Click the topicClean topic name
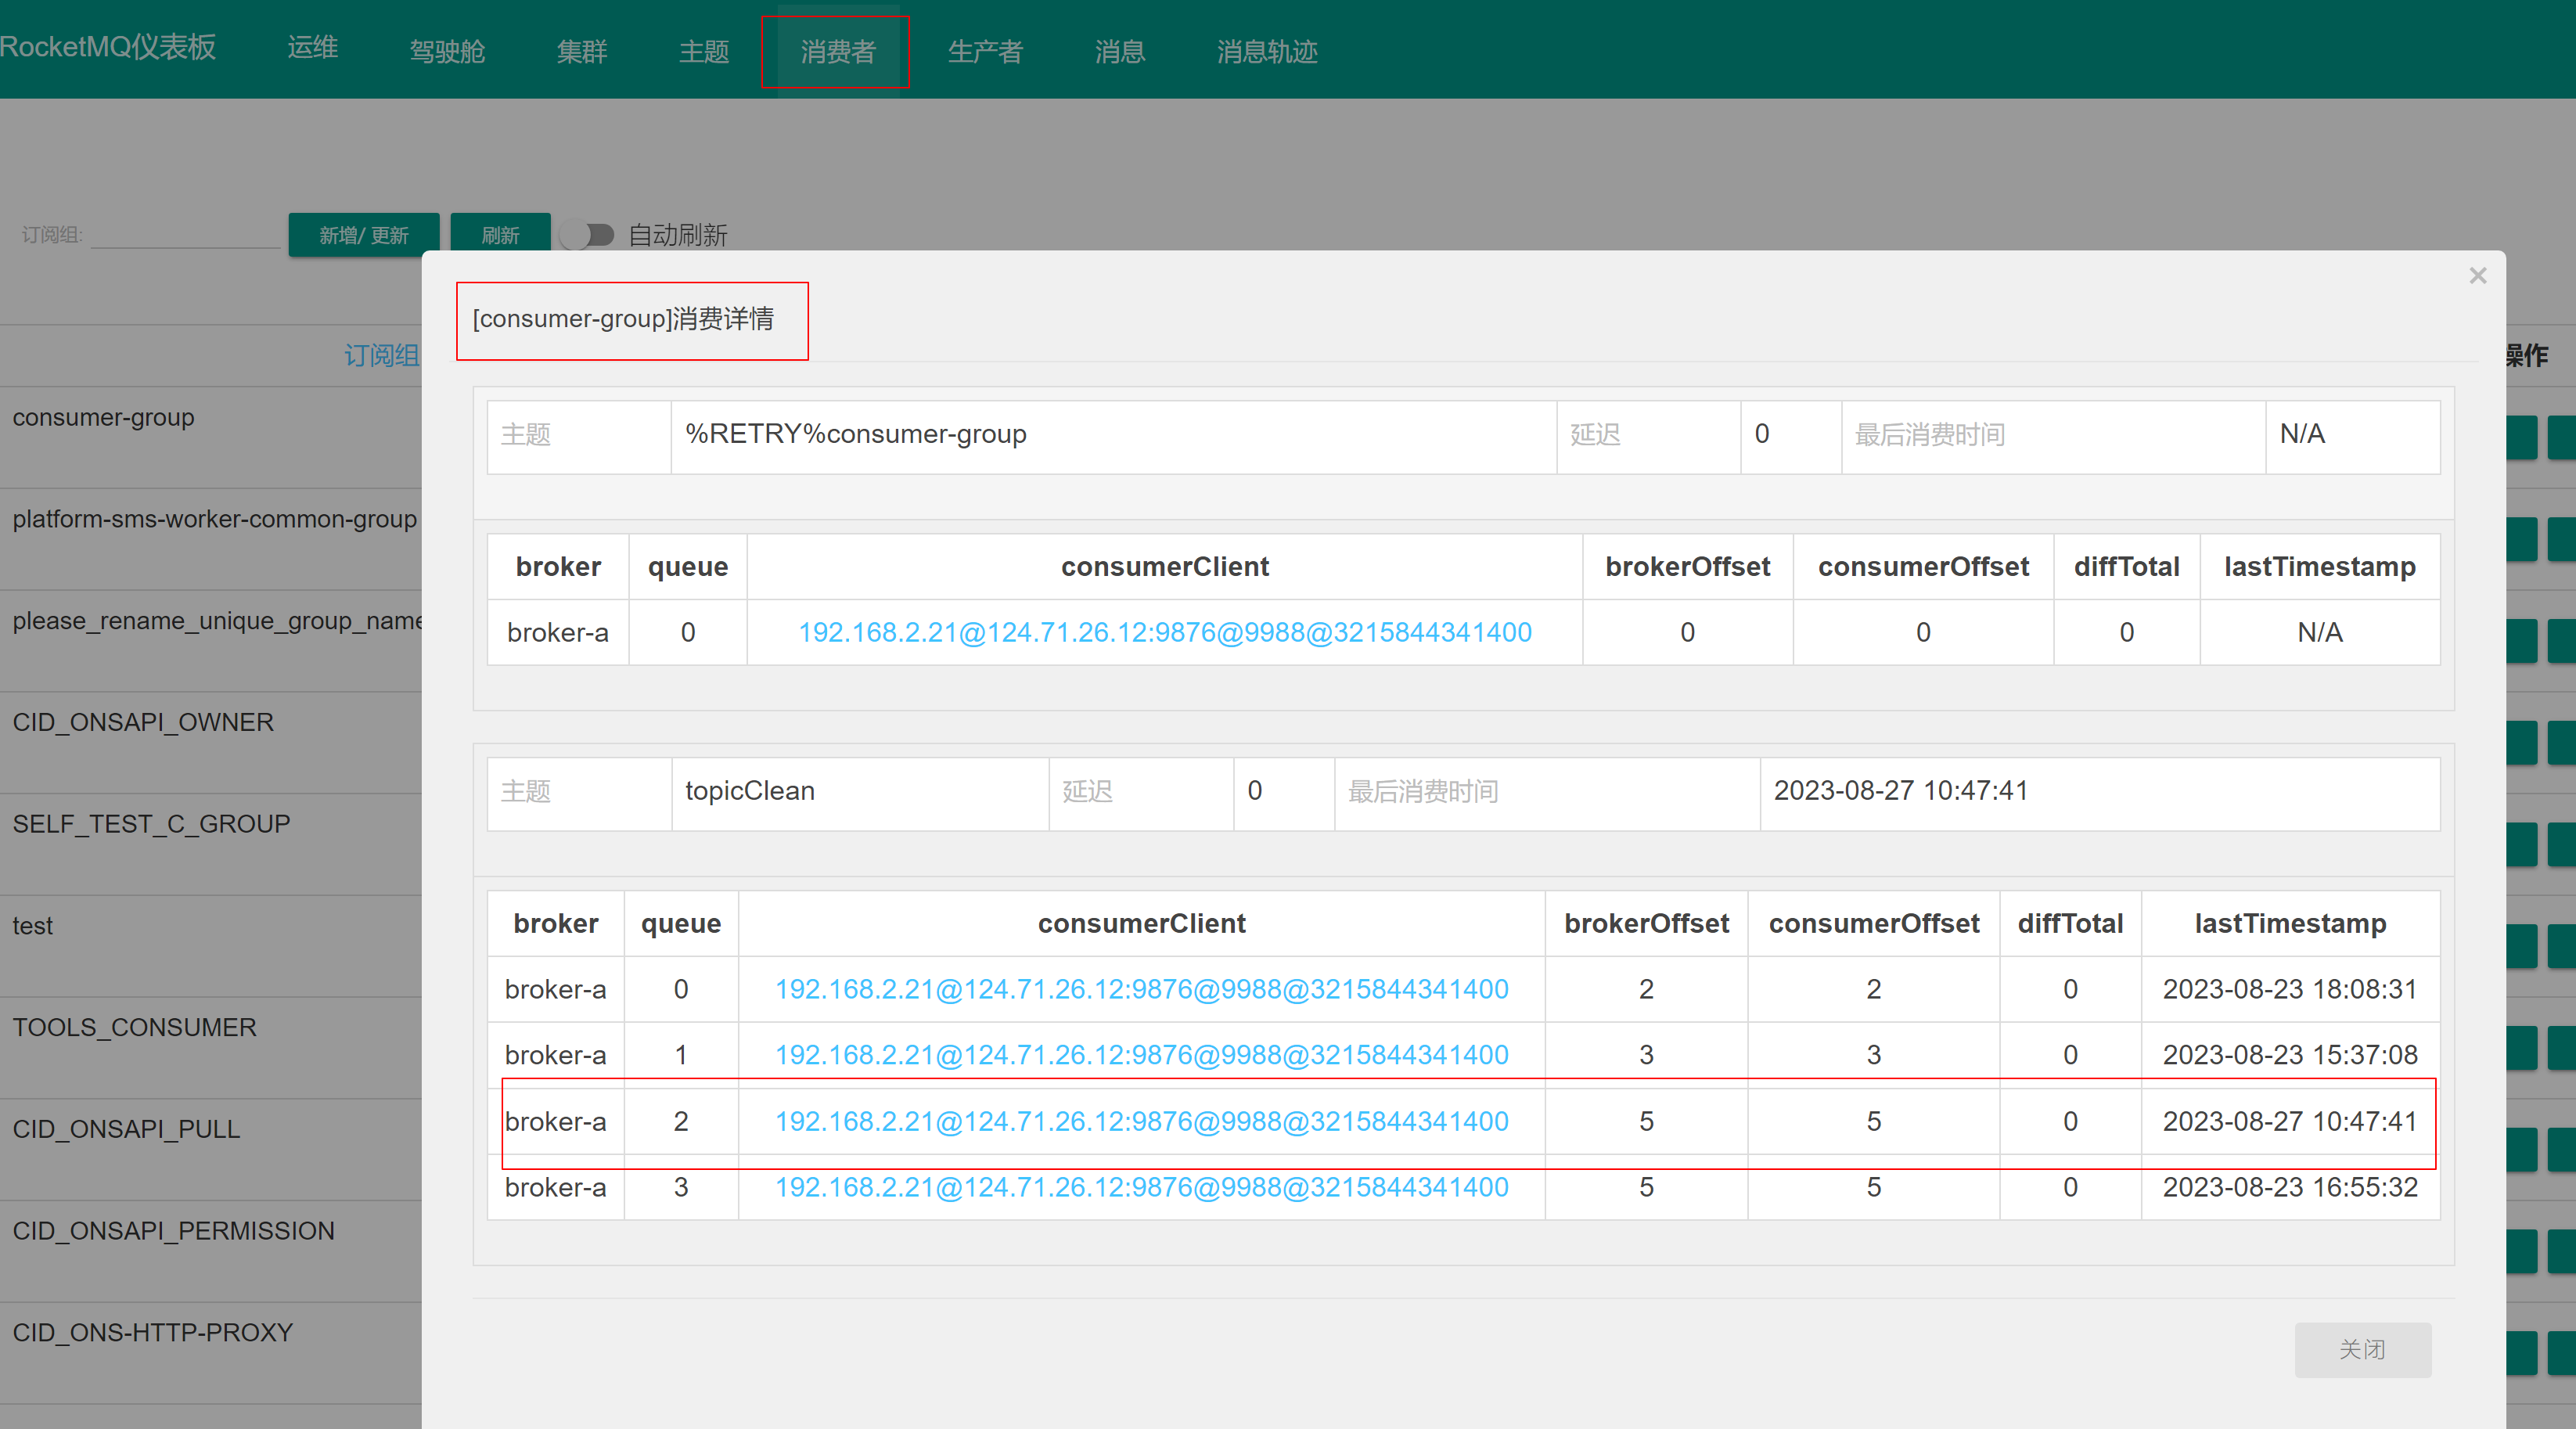Image resolution: width=2576 pixels, height=1429 pixels. click(750, 790)
